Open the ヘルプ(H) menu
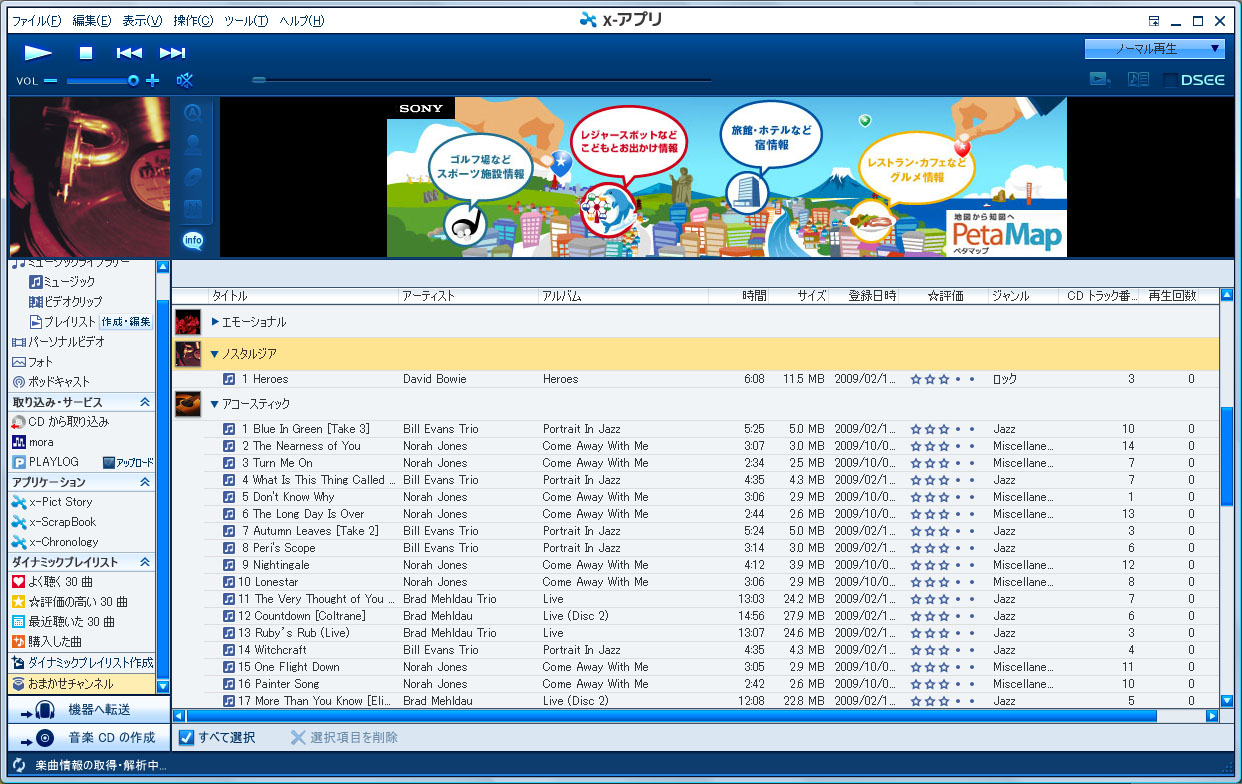 [x=302, y=21]
